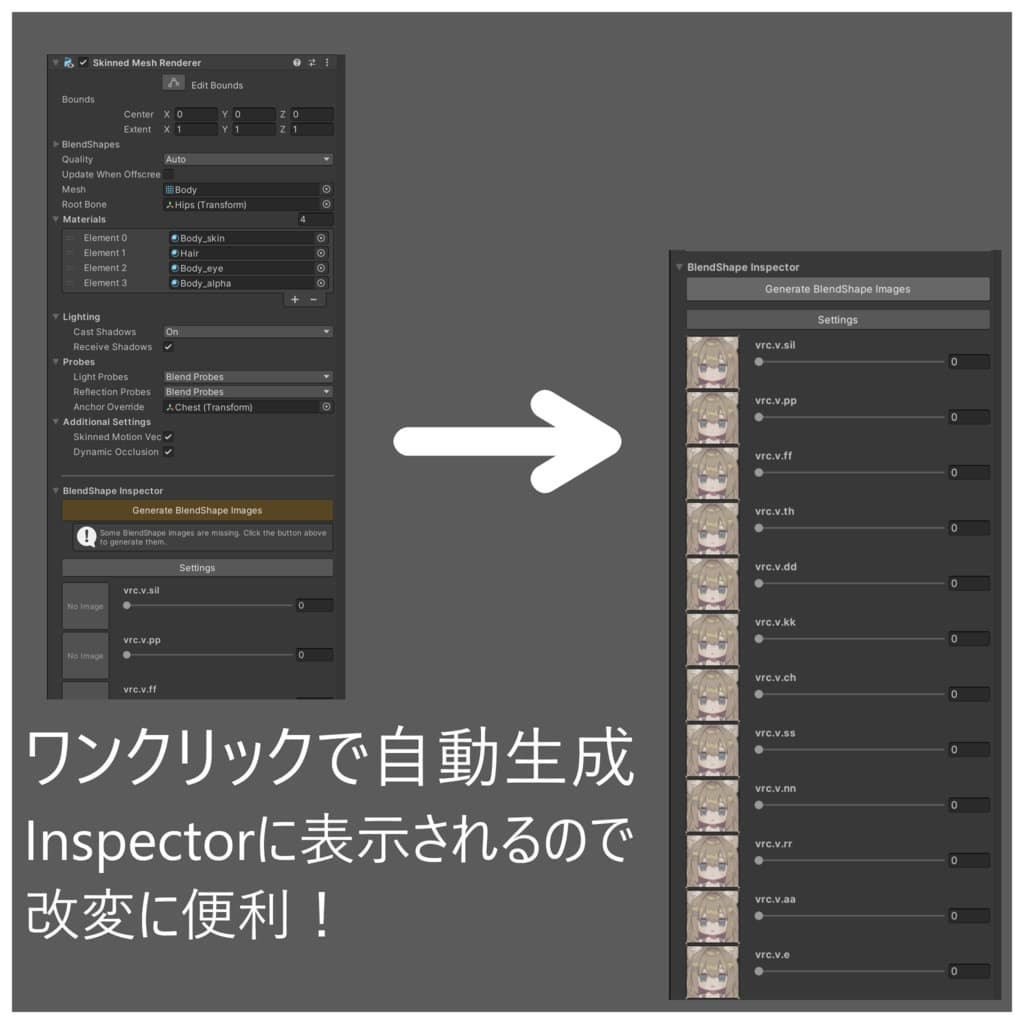Toggle the Dynamic Occlusion checkbox
1024x1024 pixels.
166,452
